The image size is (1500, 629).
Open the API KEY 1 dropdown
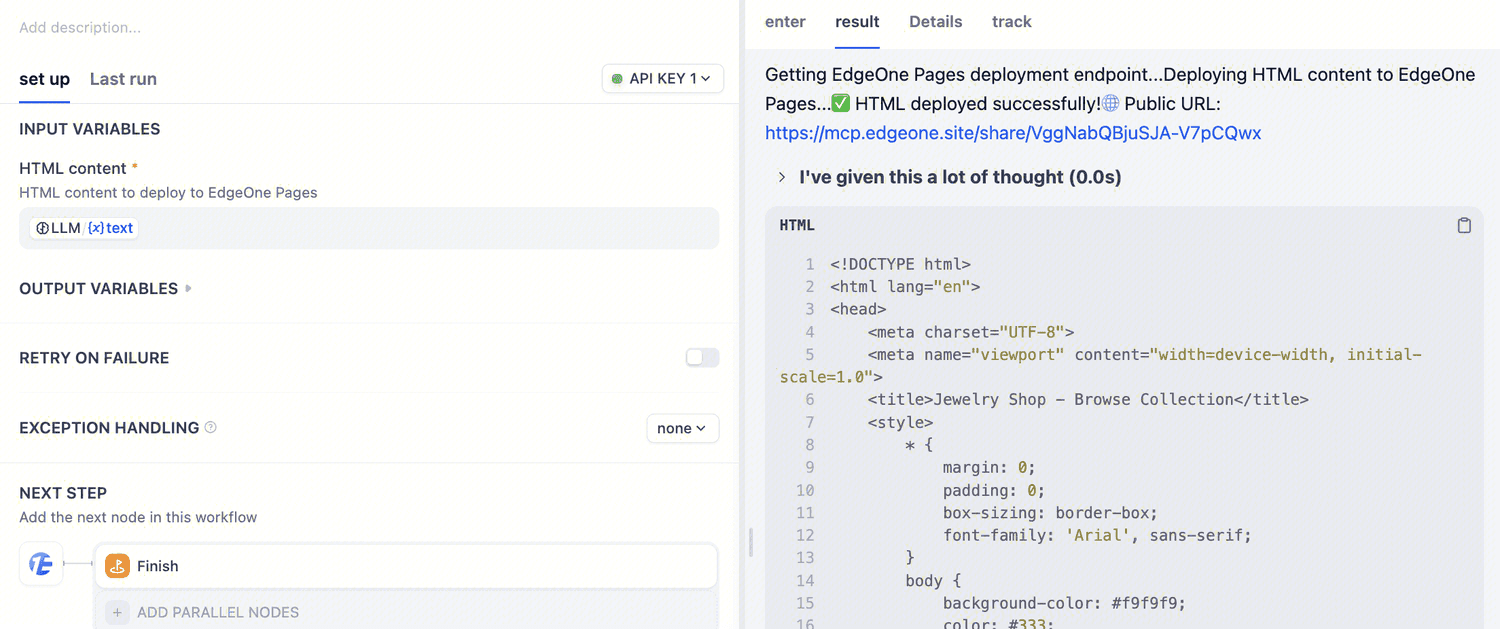(x=662, y=79)
